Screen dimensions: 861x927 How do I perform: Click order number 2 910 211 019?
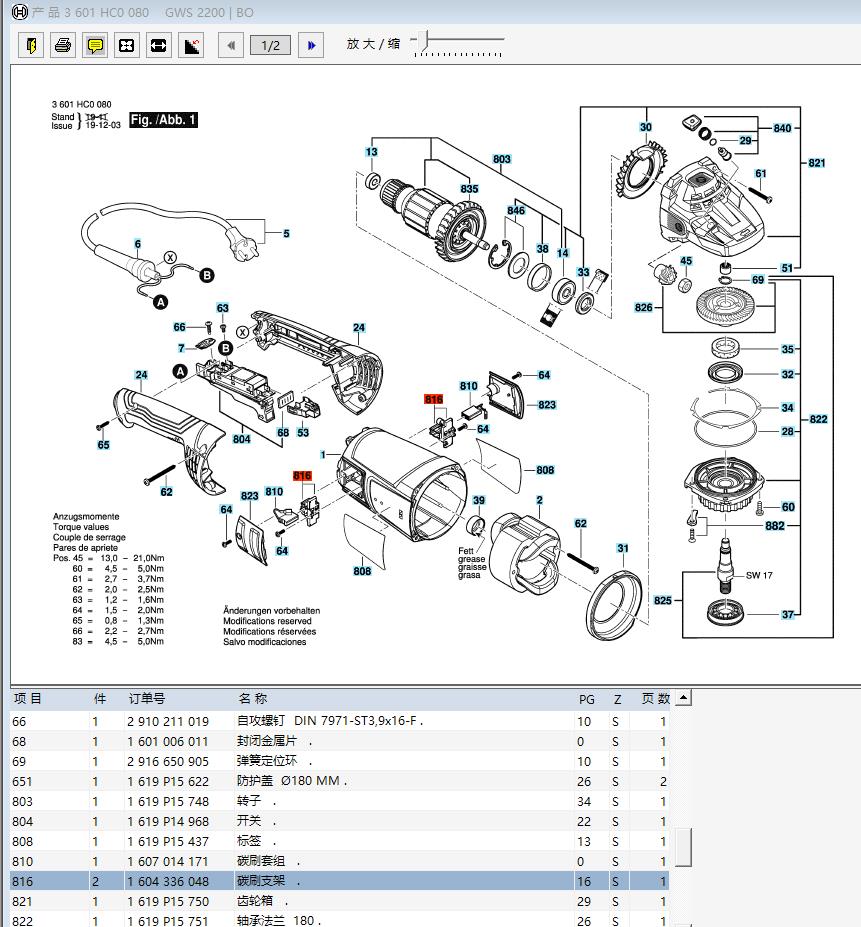168,721
